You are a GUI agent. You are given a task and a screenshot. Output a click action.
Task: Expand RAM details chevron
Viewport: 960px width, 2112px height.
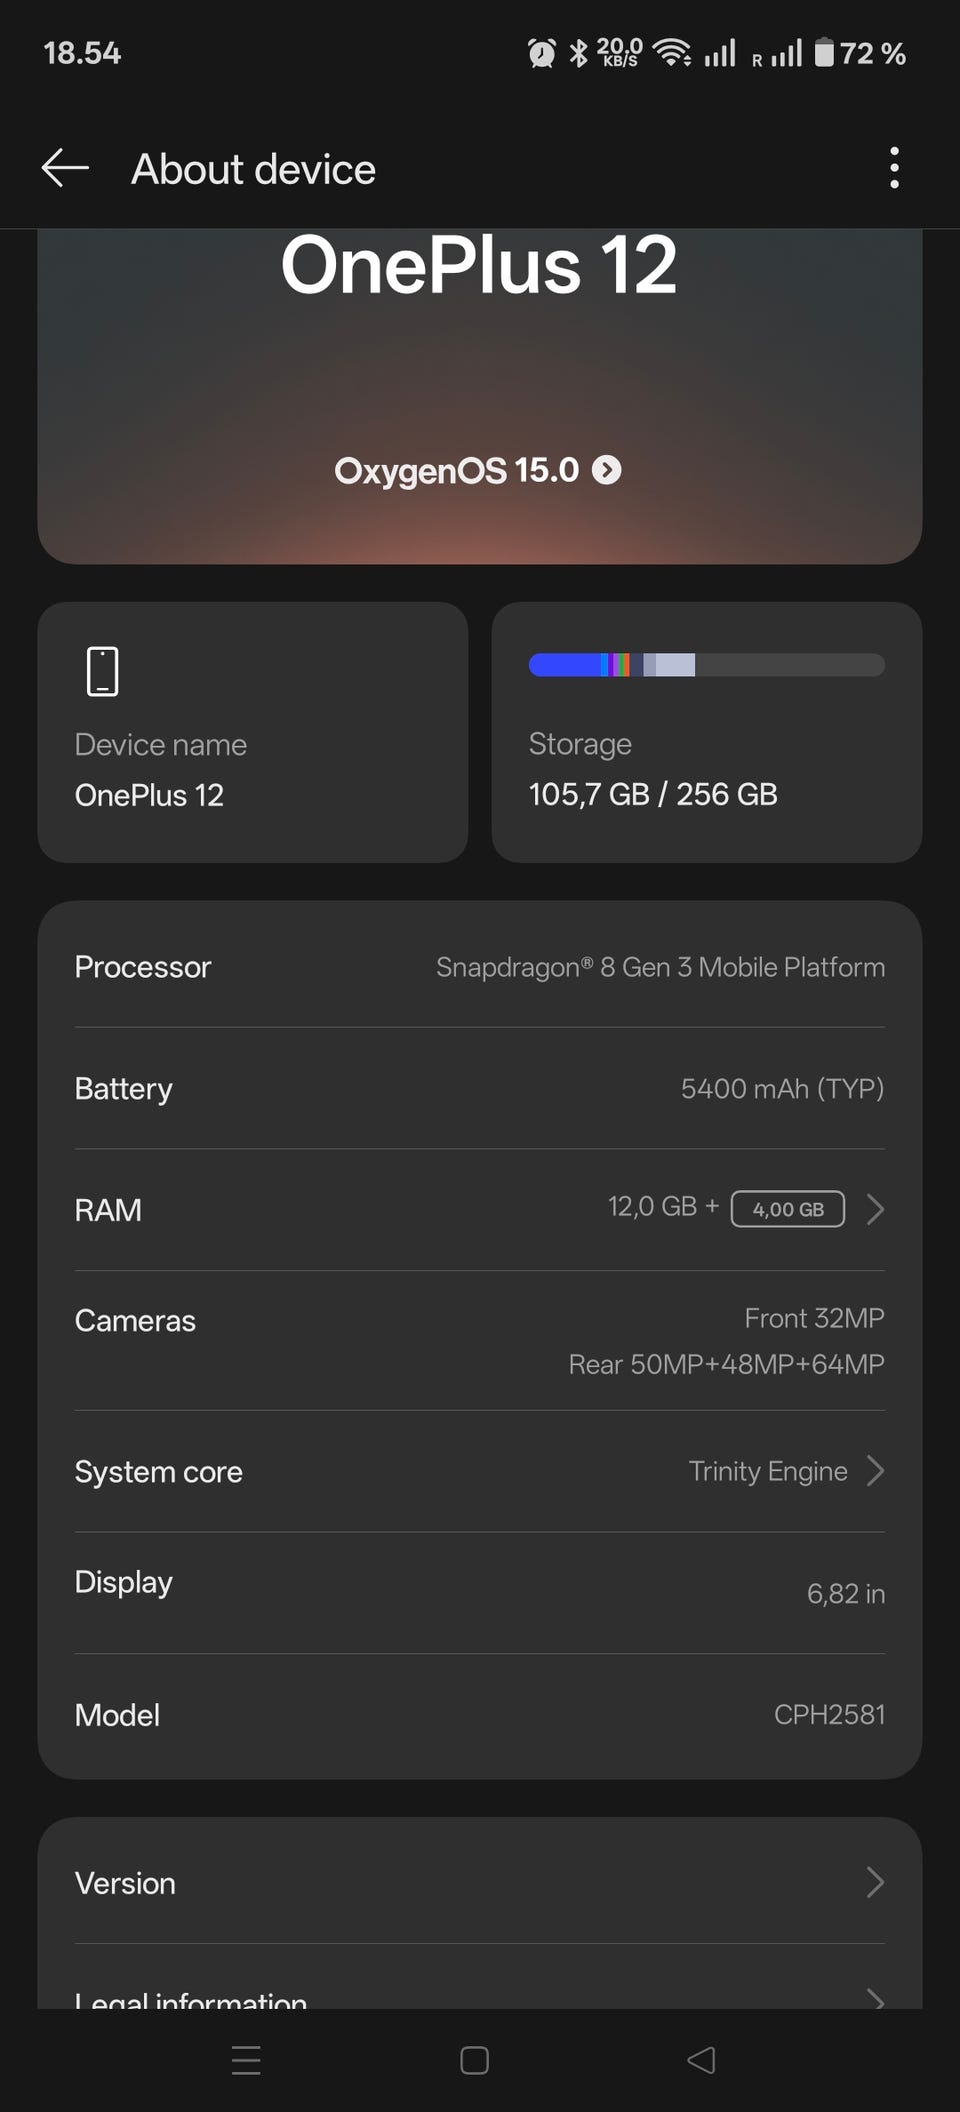[875, 1209]
